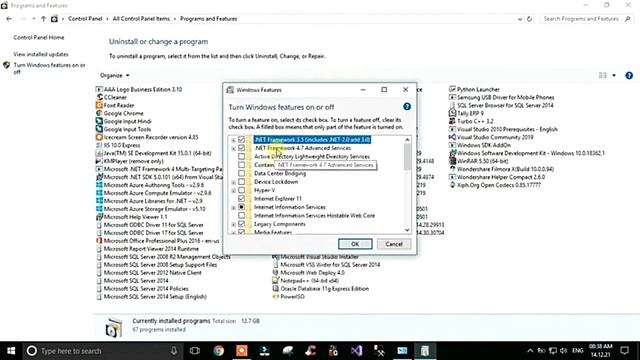
Task: Change view layout icon
Action: (x=602, y=76)
